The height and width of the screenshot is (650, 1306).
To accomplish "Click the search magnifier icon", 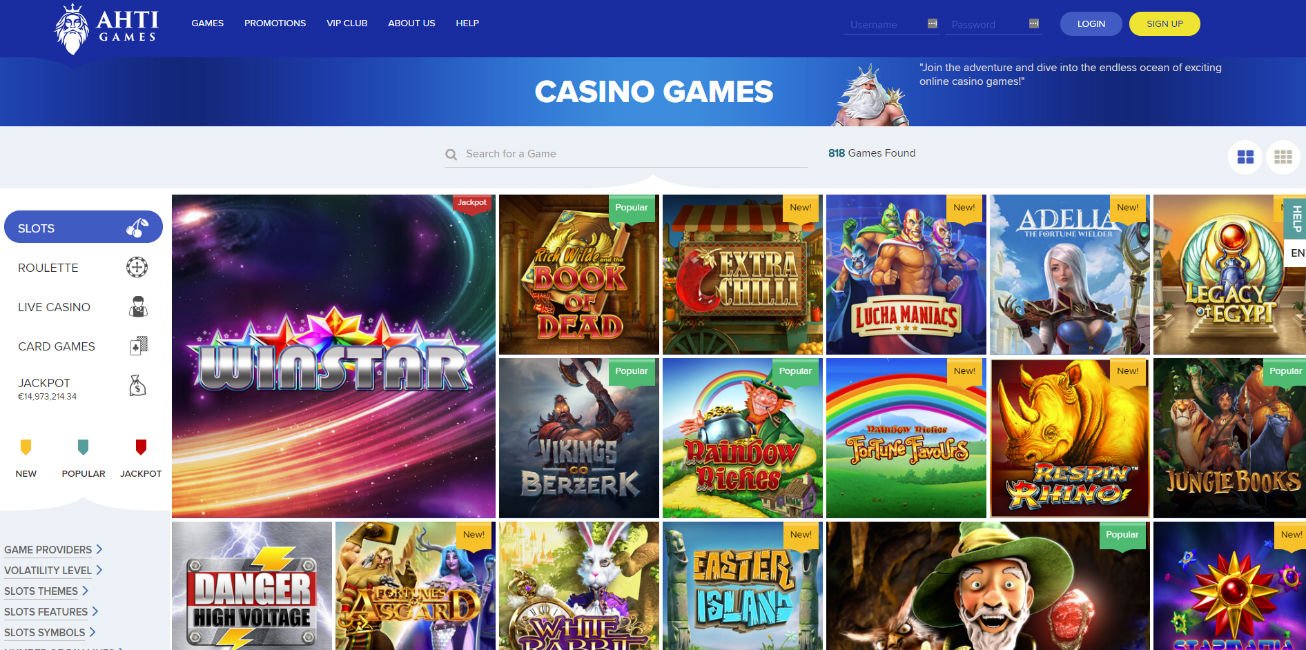I will click(x=452, y=154).
